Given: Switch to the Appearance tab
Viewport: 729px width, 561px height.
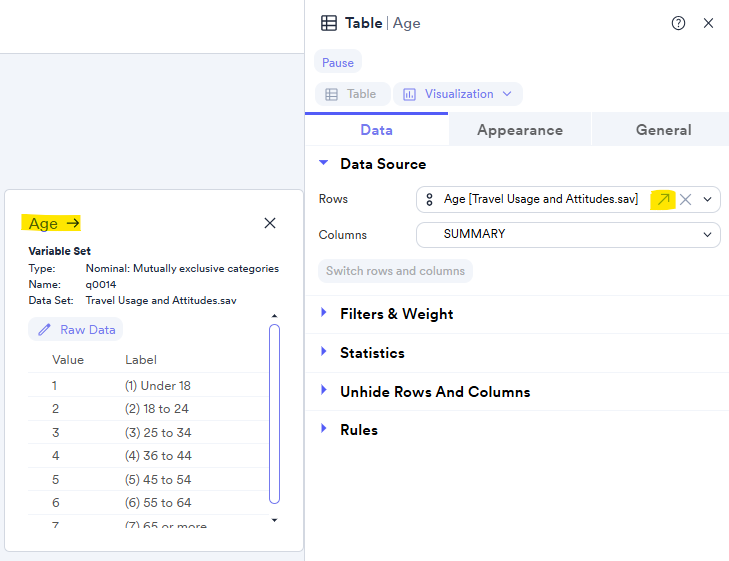Looking at the screenshot, I should point(520,130).
